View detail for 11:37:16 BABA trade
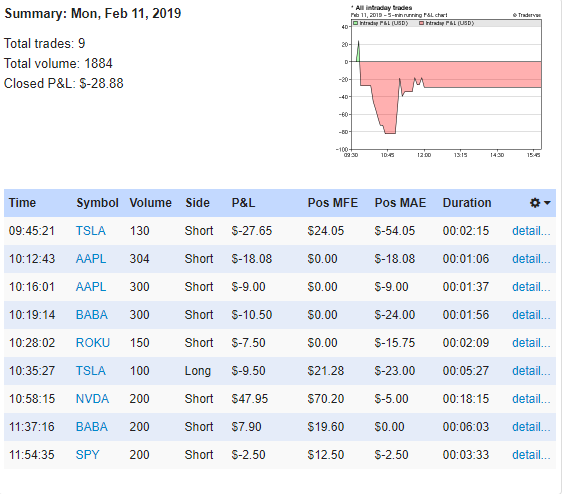The width and height of the screenshot is (566, 494). click(x=531, y=427)
